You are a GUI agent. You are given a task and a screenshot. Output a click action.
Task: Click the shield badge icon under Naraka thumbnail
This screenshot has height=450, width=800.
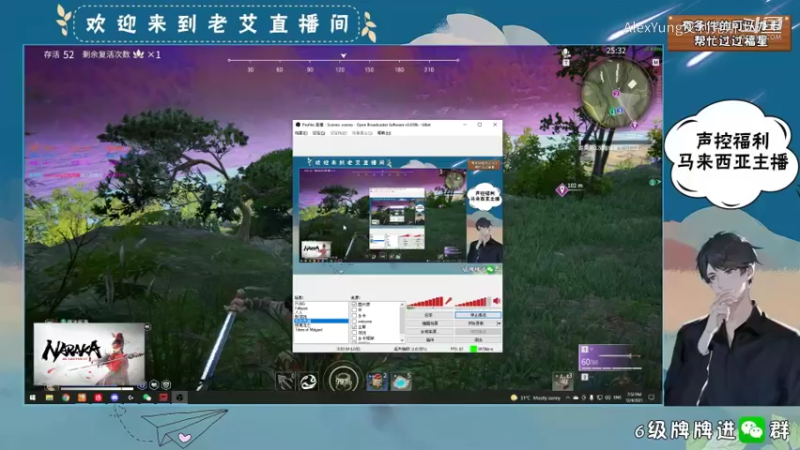pos(166,385)
